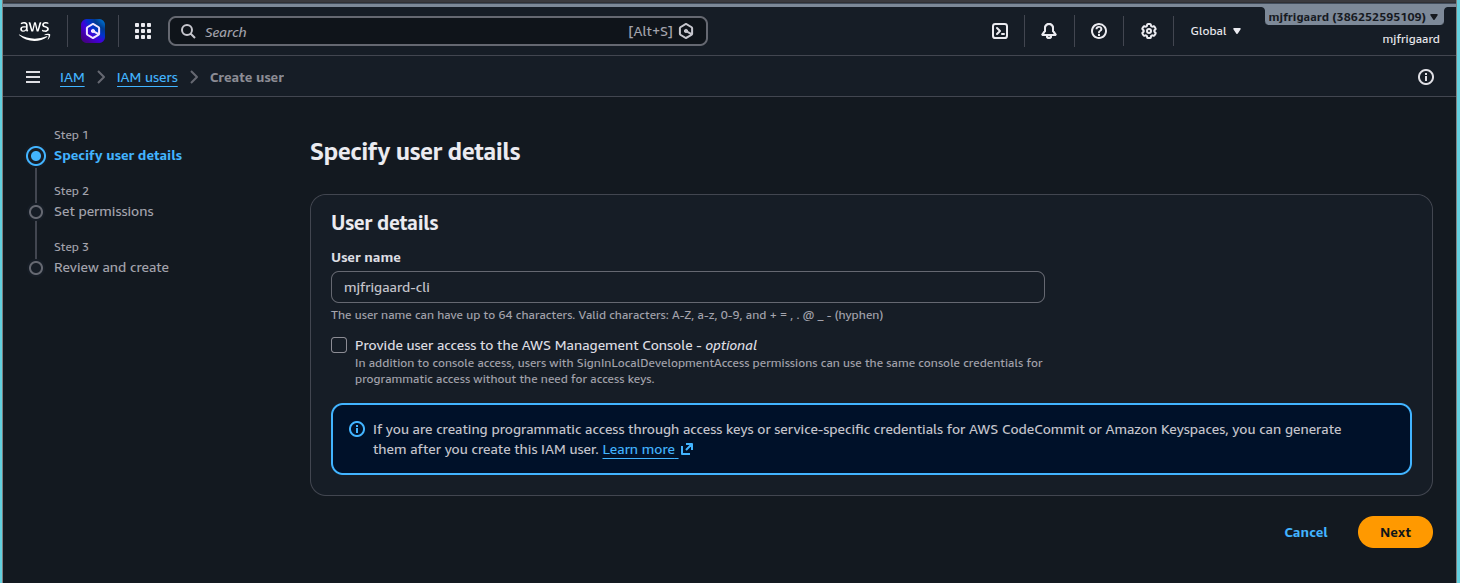The width and height of the screenshot is (1460, 583).
Task: Select Set permissions step
Action: 104,211
